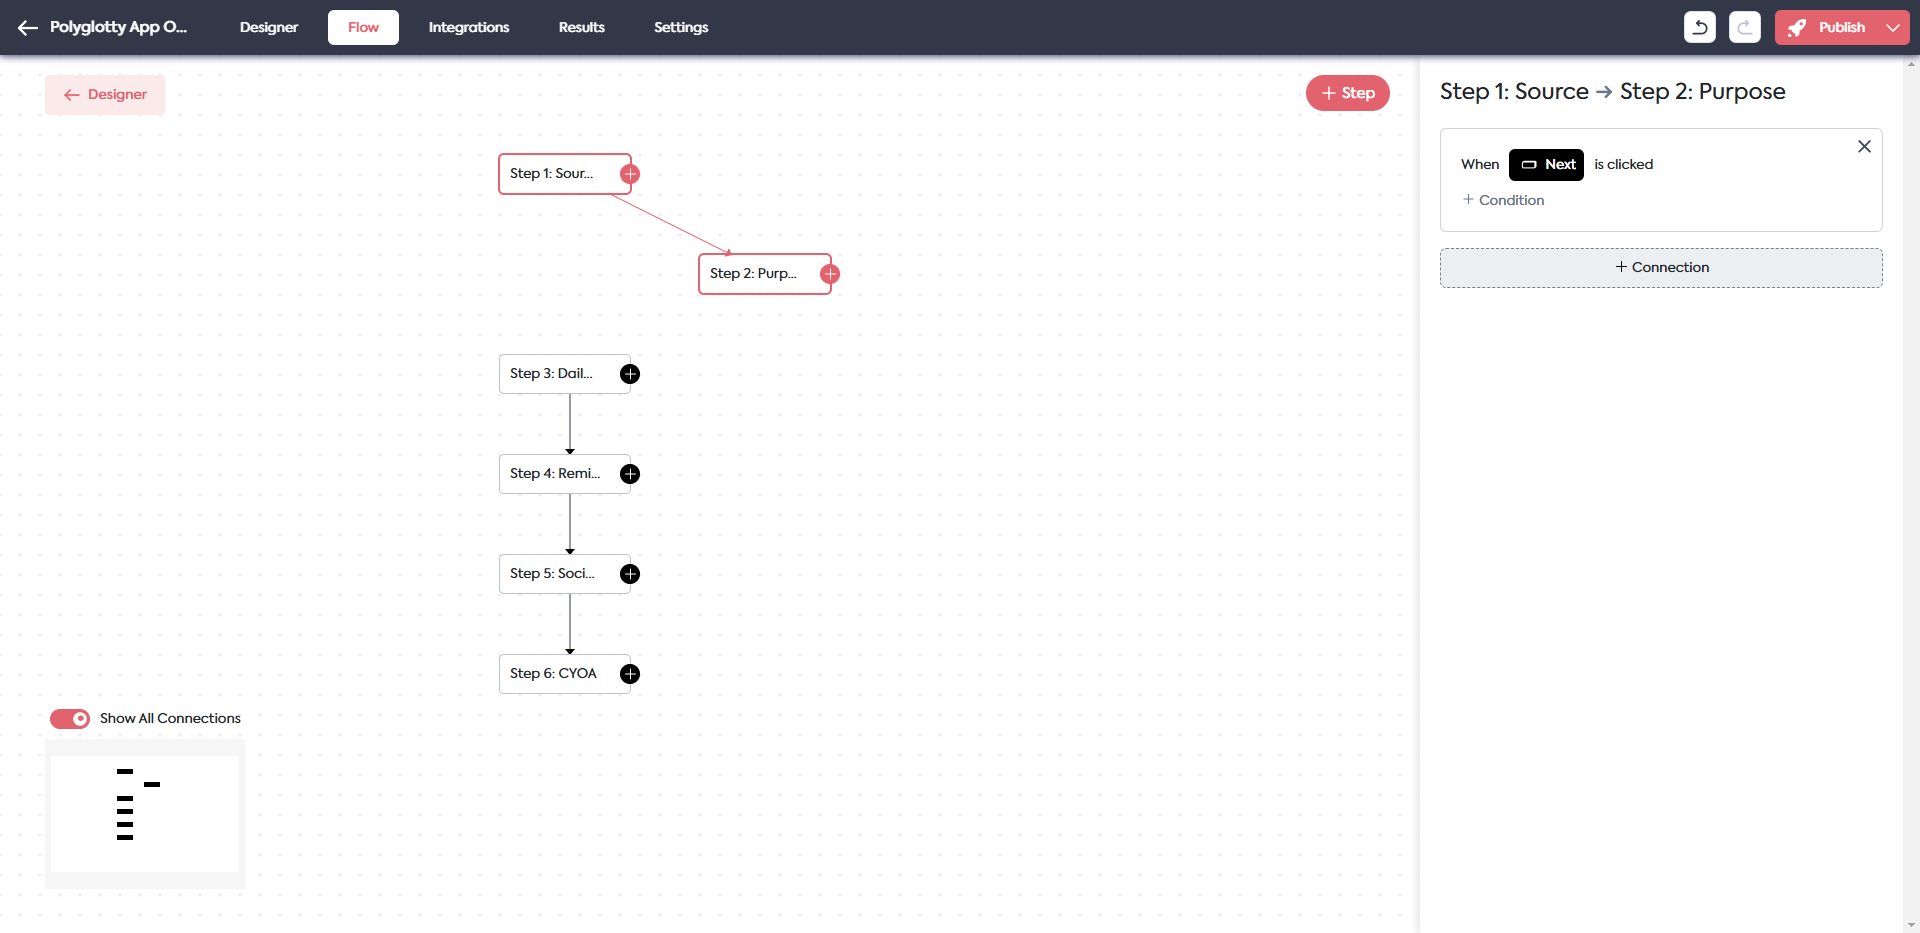1920x933 pixels.
Task: Click the back arrow beside Polyglotty App title
Action: [27, 27]
